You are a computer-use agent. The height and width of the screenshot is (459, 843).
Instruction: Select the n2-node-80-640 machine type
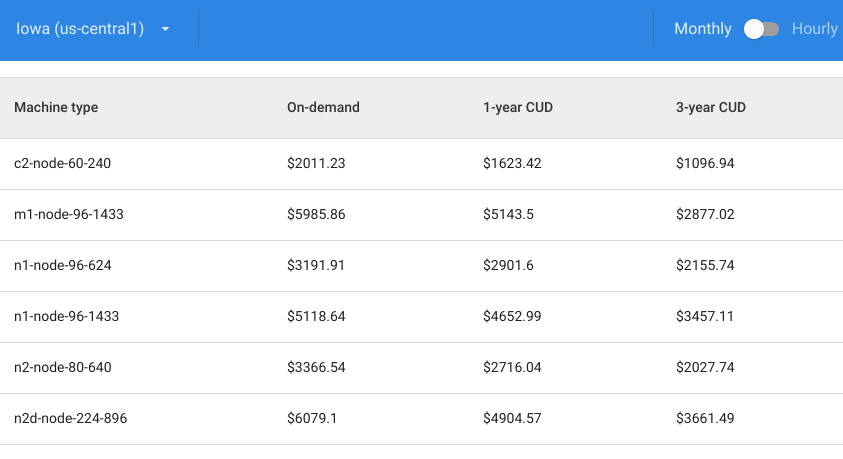click(63, 367)
